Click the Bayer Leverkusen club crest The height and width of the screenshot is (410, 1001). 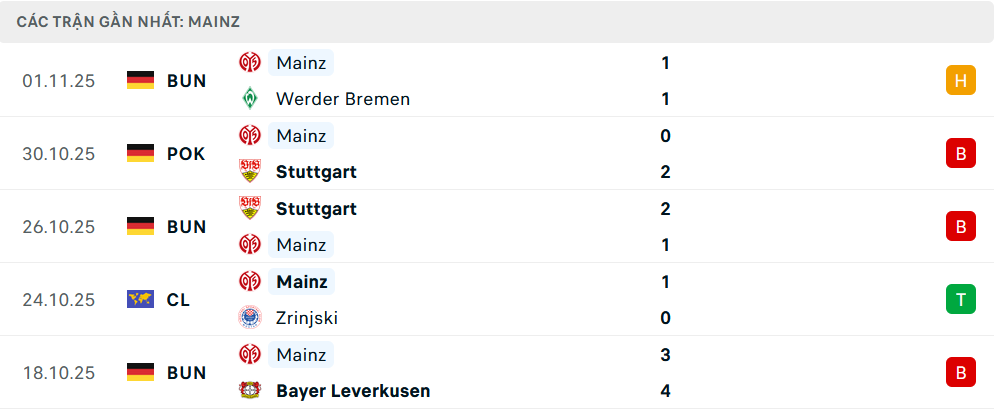(x=250, y=391)
